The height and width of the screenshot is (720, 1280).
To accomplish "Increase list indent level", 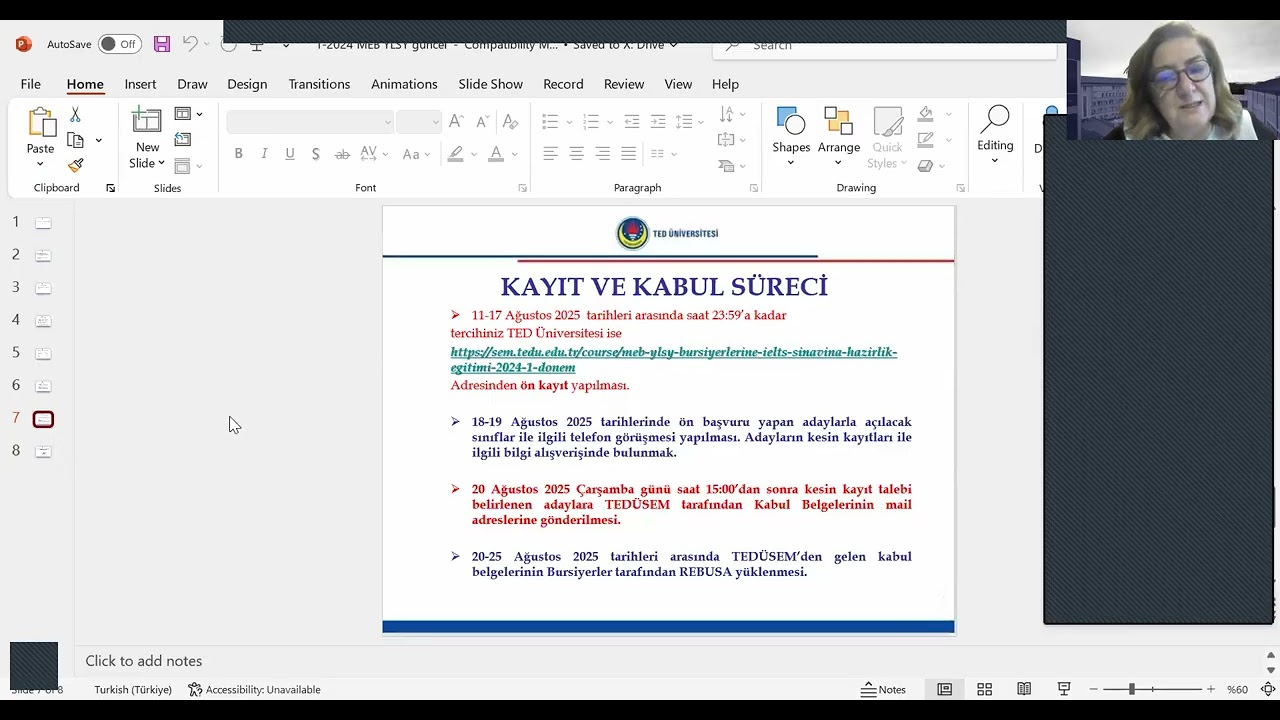I will (x=657, y=122).
